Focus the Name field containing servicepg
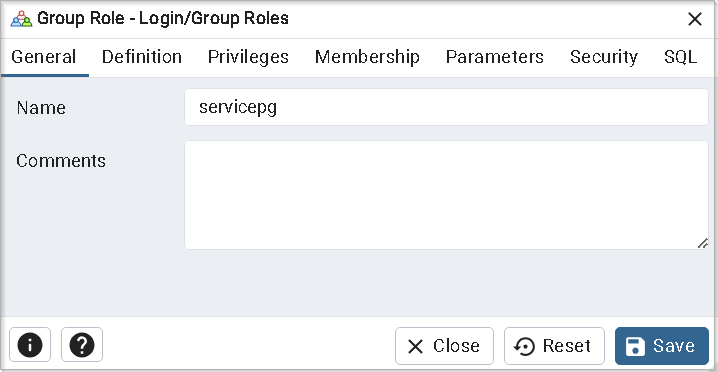Image resolution: width=718 pixels, height=372 pixels. (x=446, y=107)
